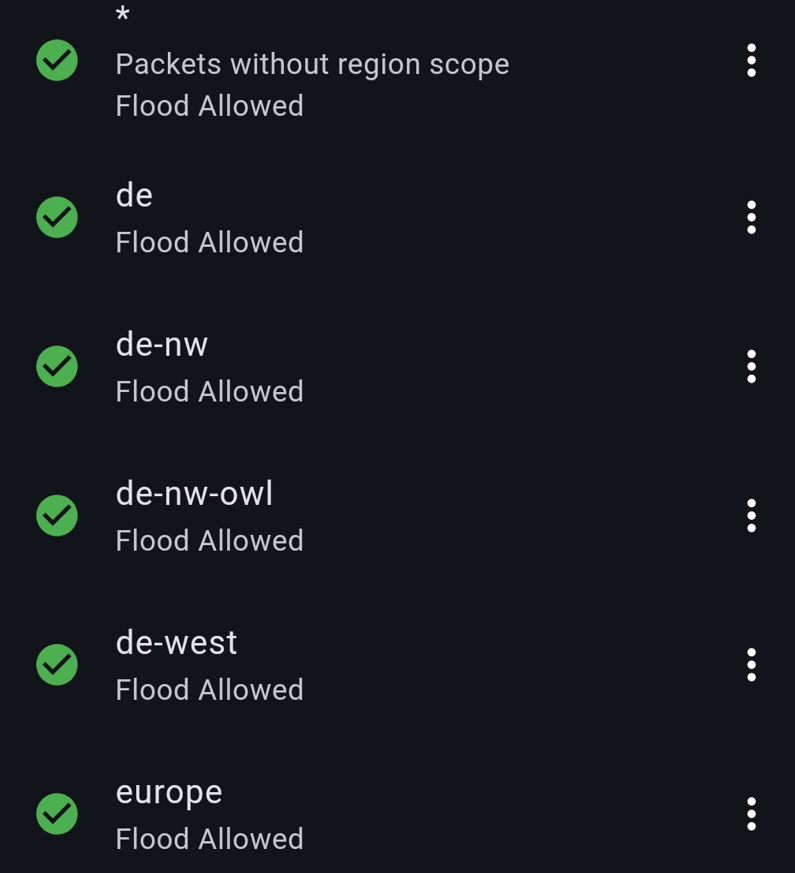The width and height of the screenshot is (795, 873).
Task: Open more options for de-nw-owl region
Action: pos(751,515)
